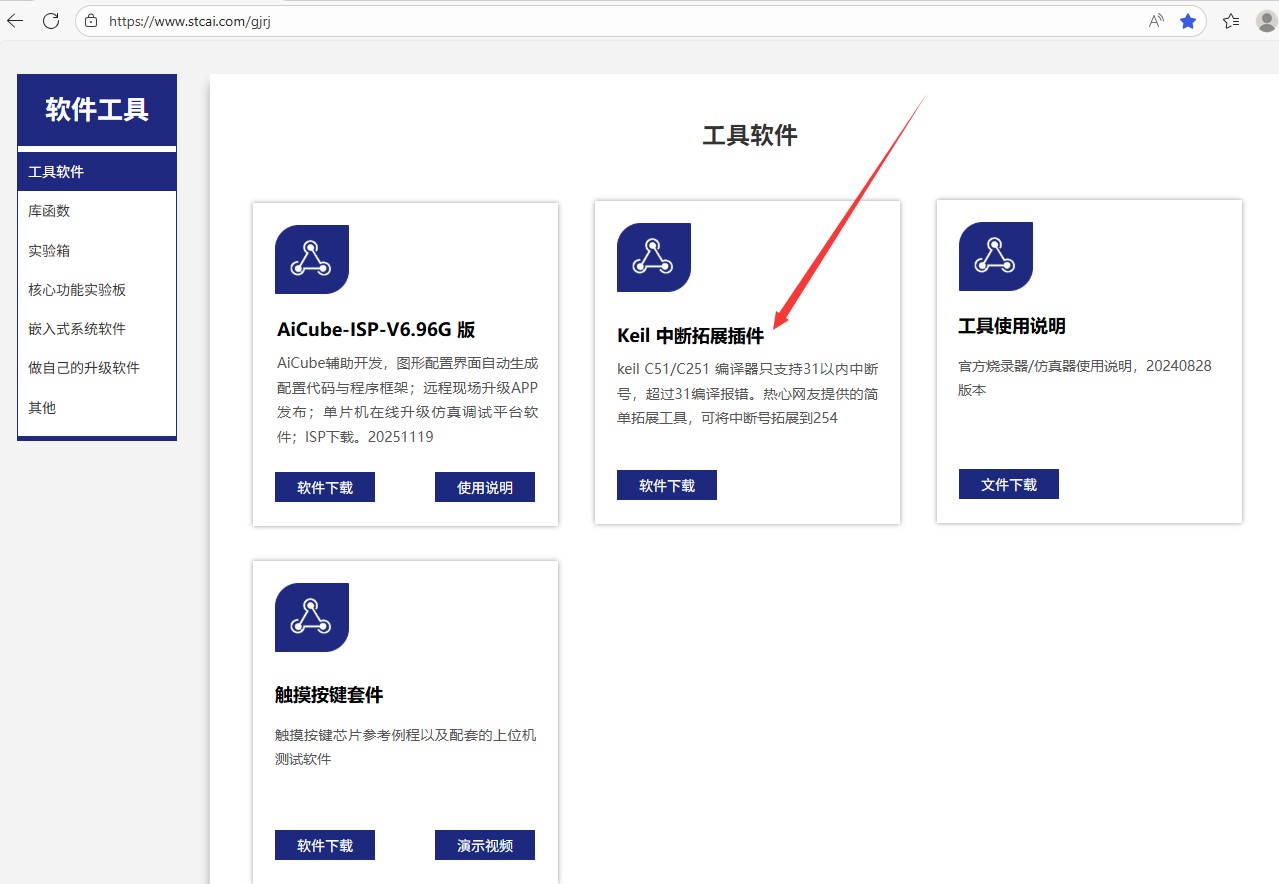Open the browser collections panel

point(1230,20)
